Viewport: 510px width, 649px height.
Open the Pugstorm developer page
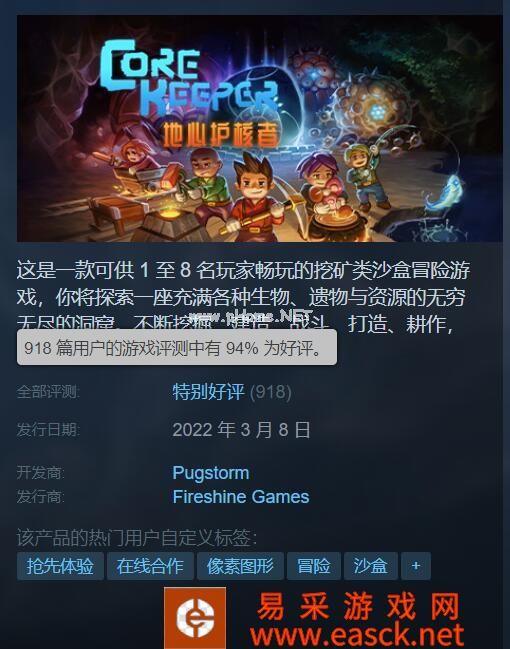pos(211,473)
